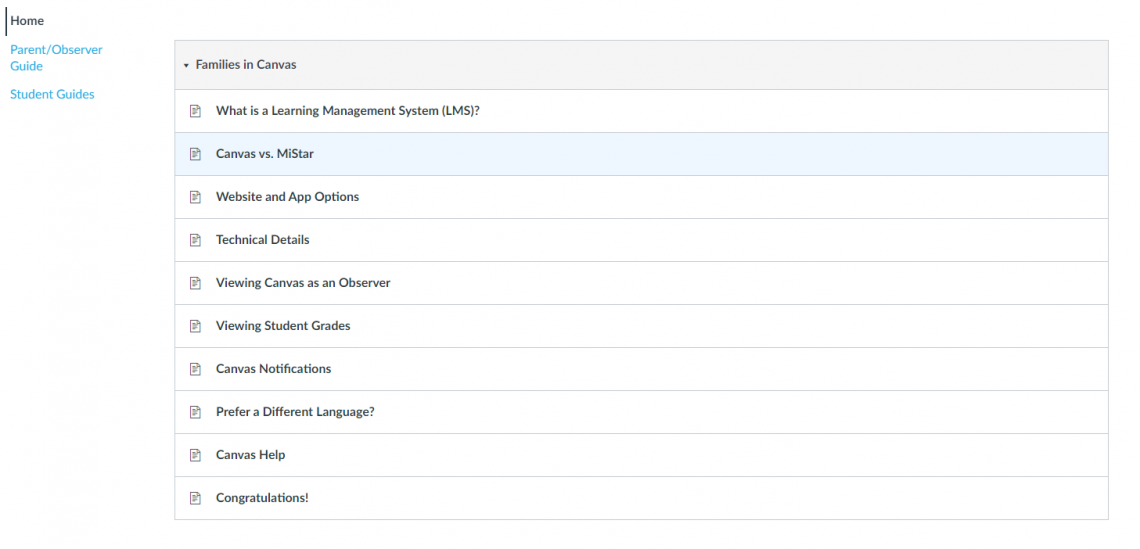
Task: Click page icon next to Website and App Options
Action: tap(196, 197)
